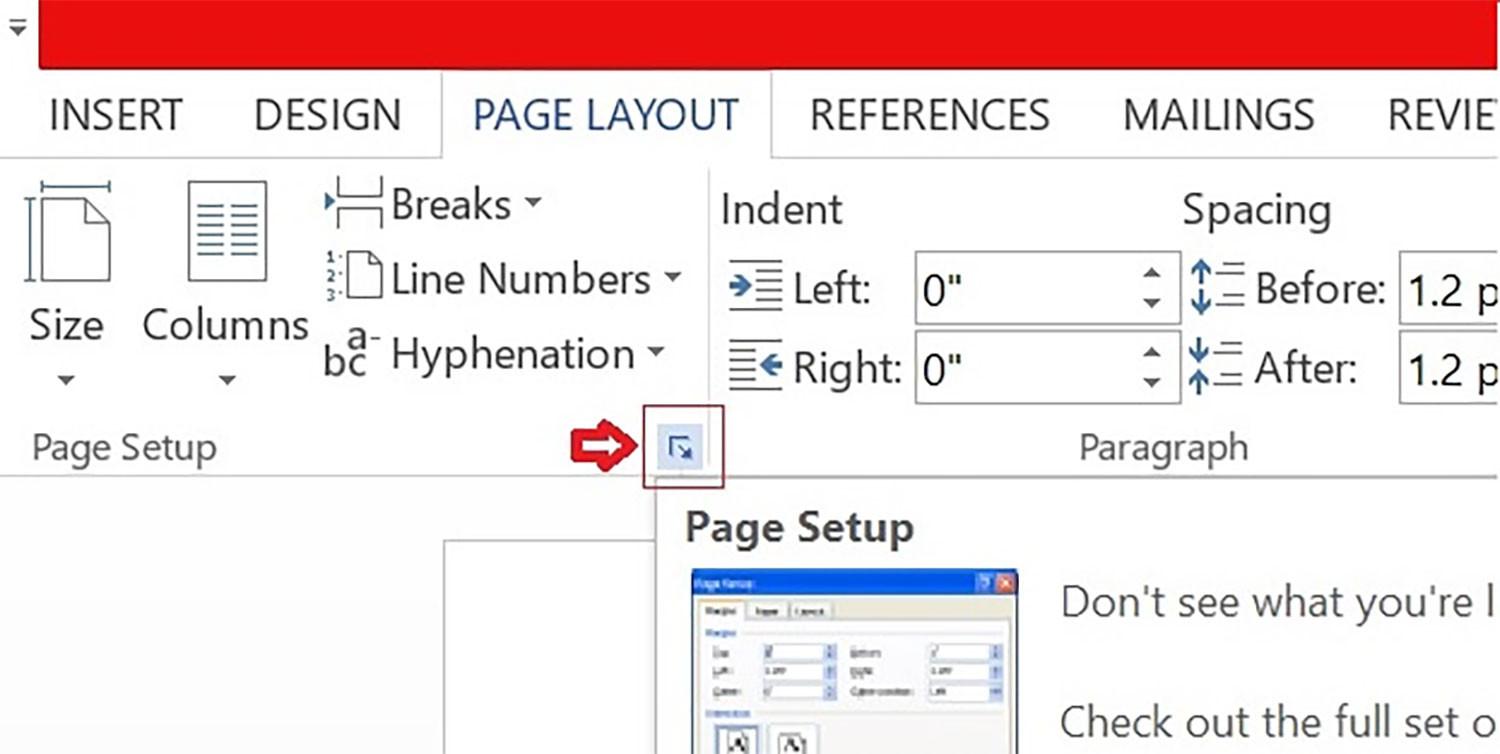Screen dimensions: 1500x754
Task: Select the DESIGN ribbon tab
Action: click(x=326, y=114)
